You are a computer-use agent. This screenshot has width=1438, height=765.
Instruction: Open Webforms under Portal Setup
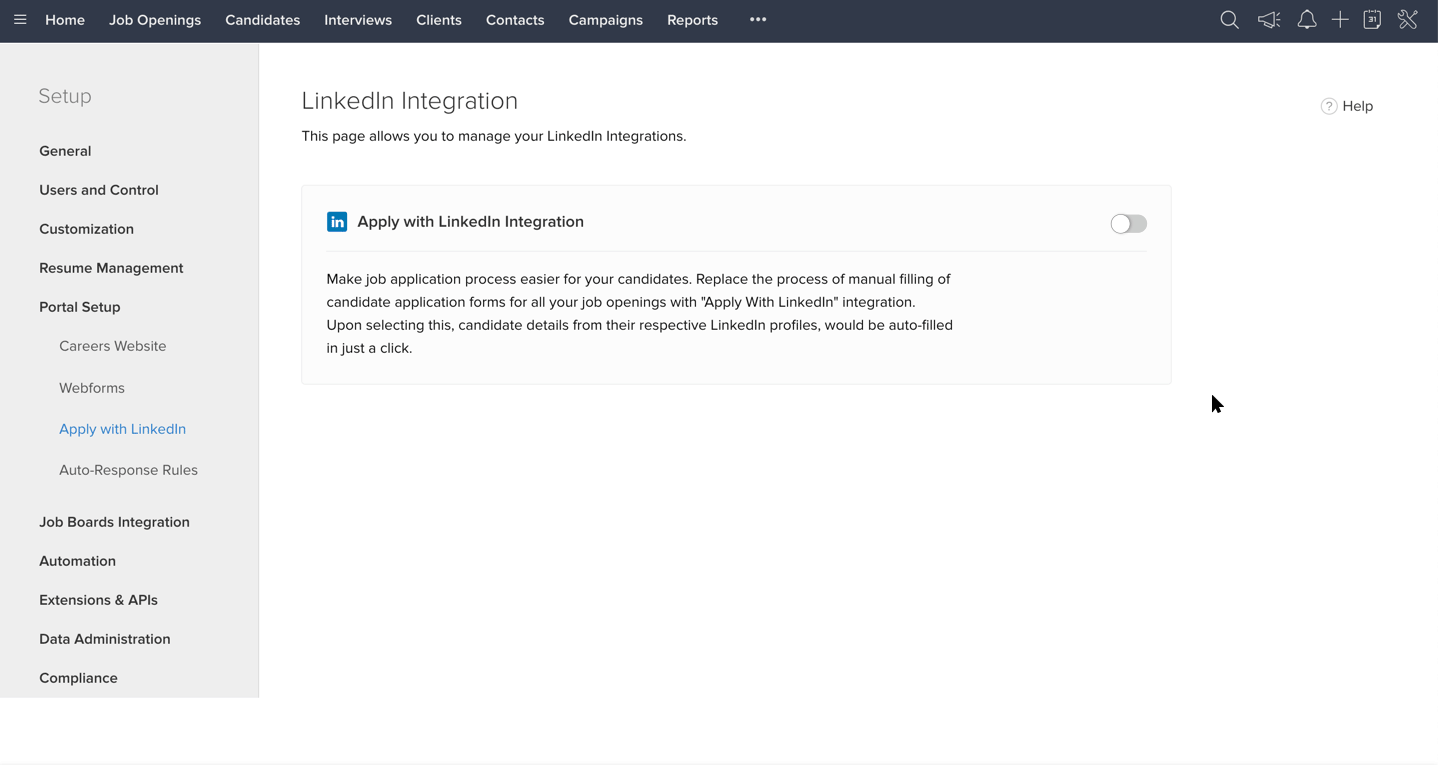tap(92, 388)
